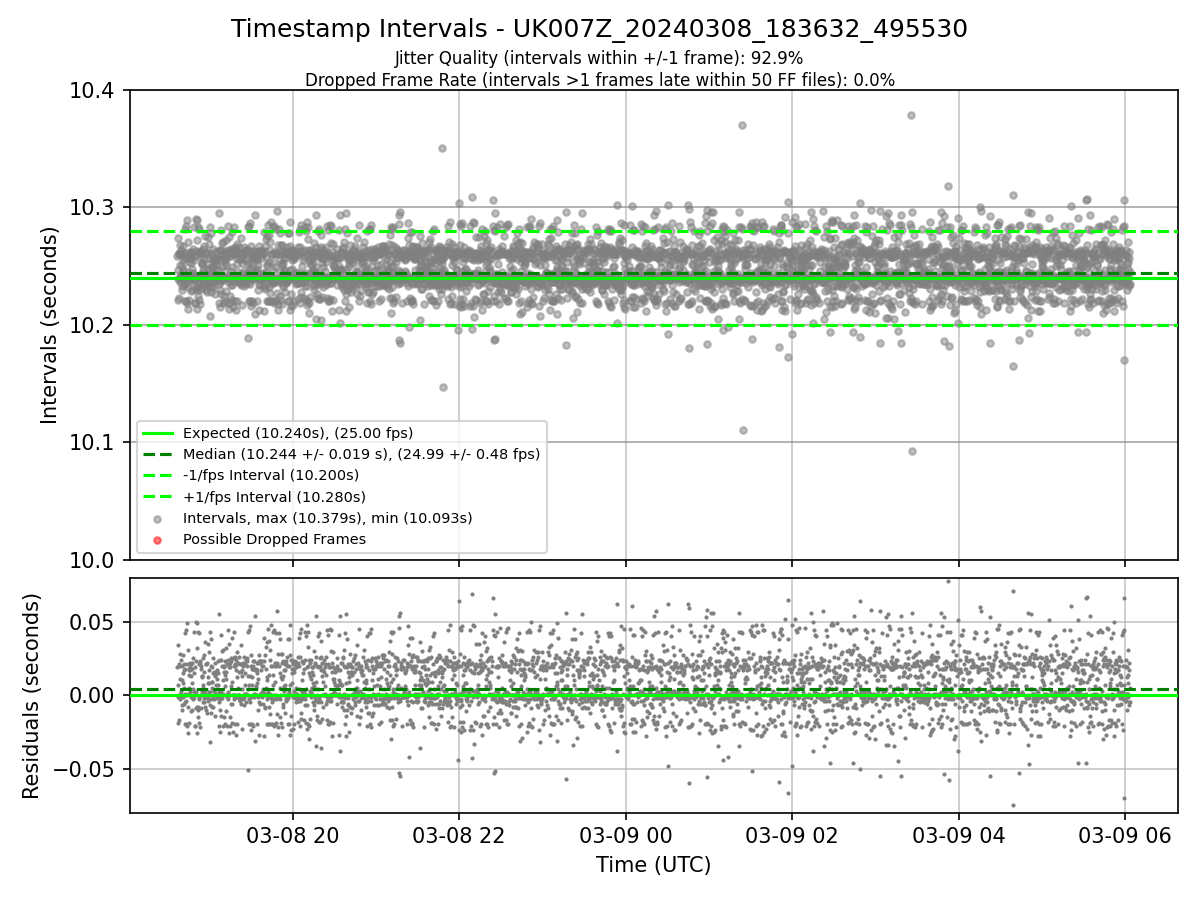Click the 'Intervals (seconds)' y-axis label
This screenshot has width=1200, height=900.
[50, 325]
